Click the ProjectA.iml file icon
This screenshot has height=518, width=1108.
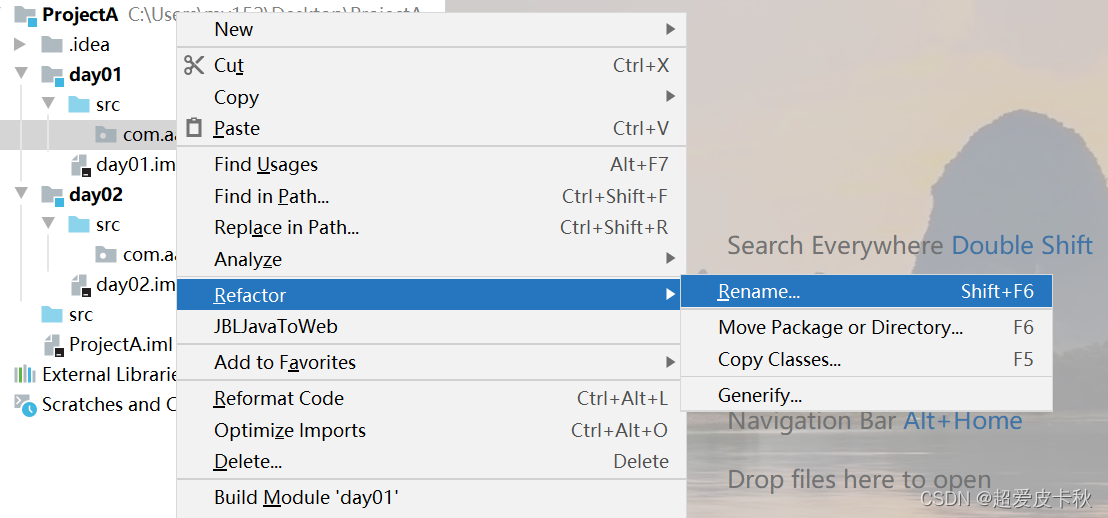click(x=53, y=345)
